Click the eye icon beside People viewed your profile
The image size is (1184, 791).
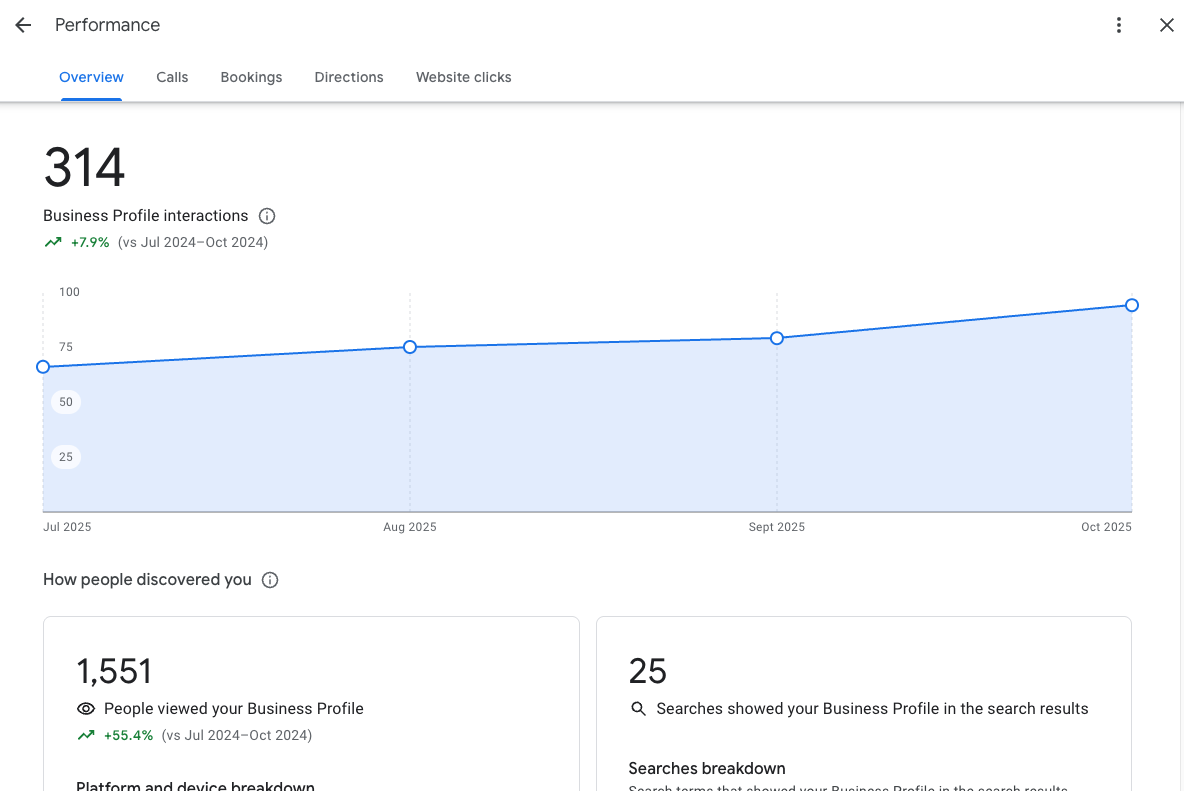click(x=85, y=708)
